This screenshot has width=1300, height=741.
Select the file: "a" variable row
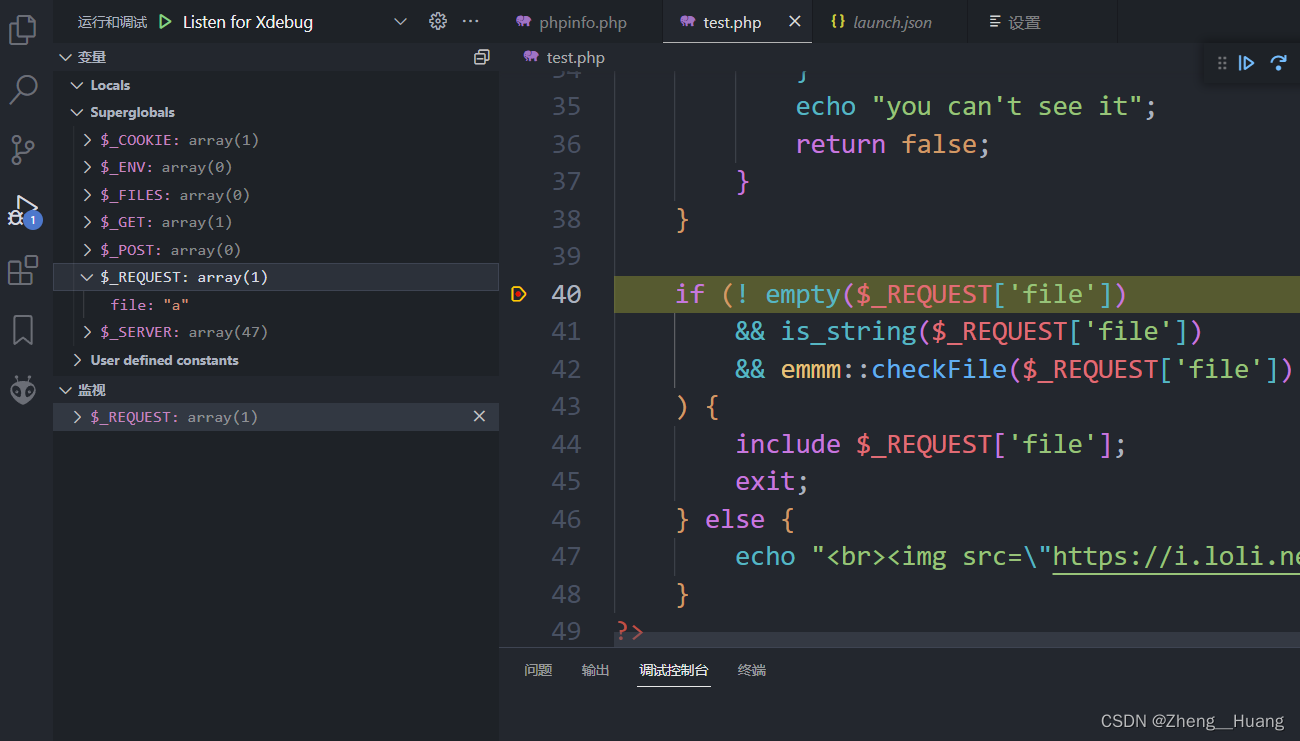coord(276,304)
